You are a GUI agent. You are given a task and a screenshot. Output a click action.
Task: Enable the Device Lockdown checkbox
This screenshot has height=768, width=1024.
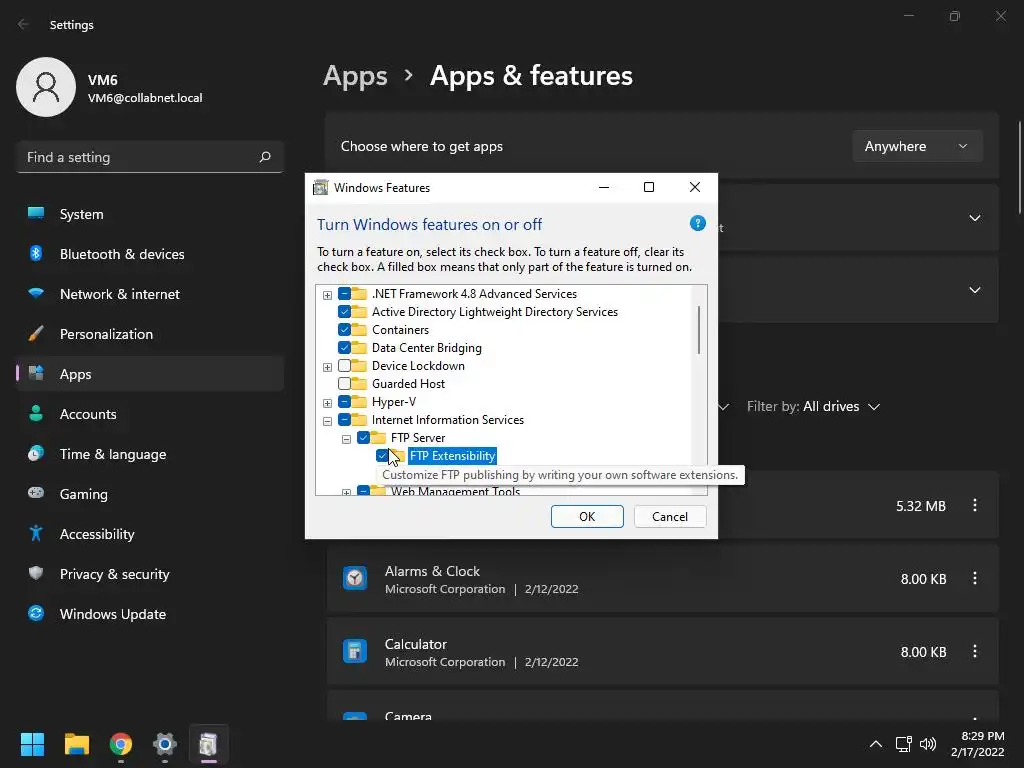point(344,366)
